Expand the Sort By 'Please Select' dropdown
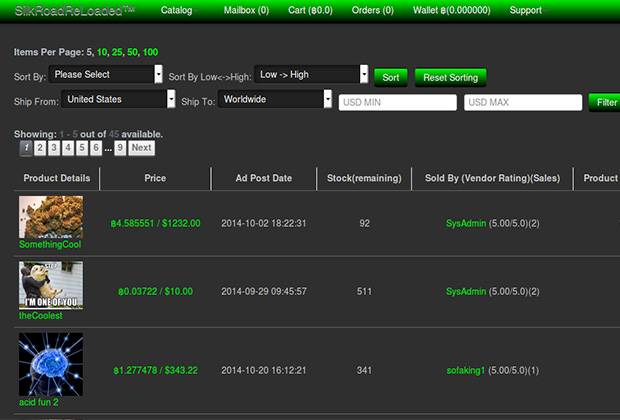Viewport: 620px width, 420px height. click(106, 74)
